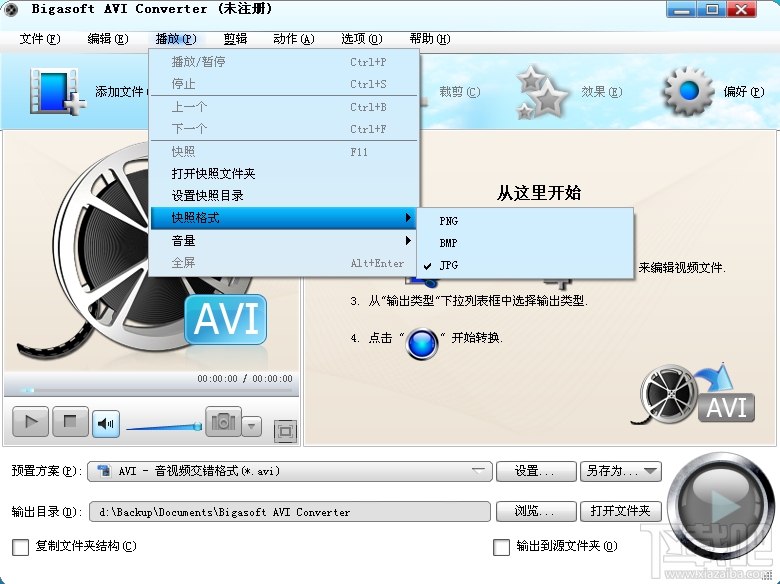Open the 另存为 dropdown button

[x=621, y=471]
